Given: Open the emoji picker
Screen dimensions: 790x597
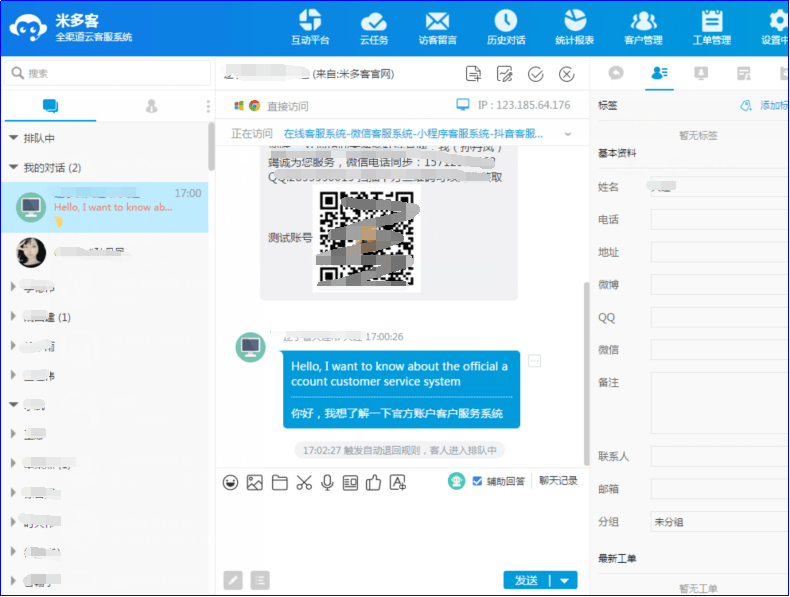Looking at the screenshot, I should click(x=230, y=483).
